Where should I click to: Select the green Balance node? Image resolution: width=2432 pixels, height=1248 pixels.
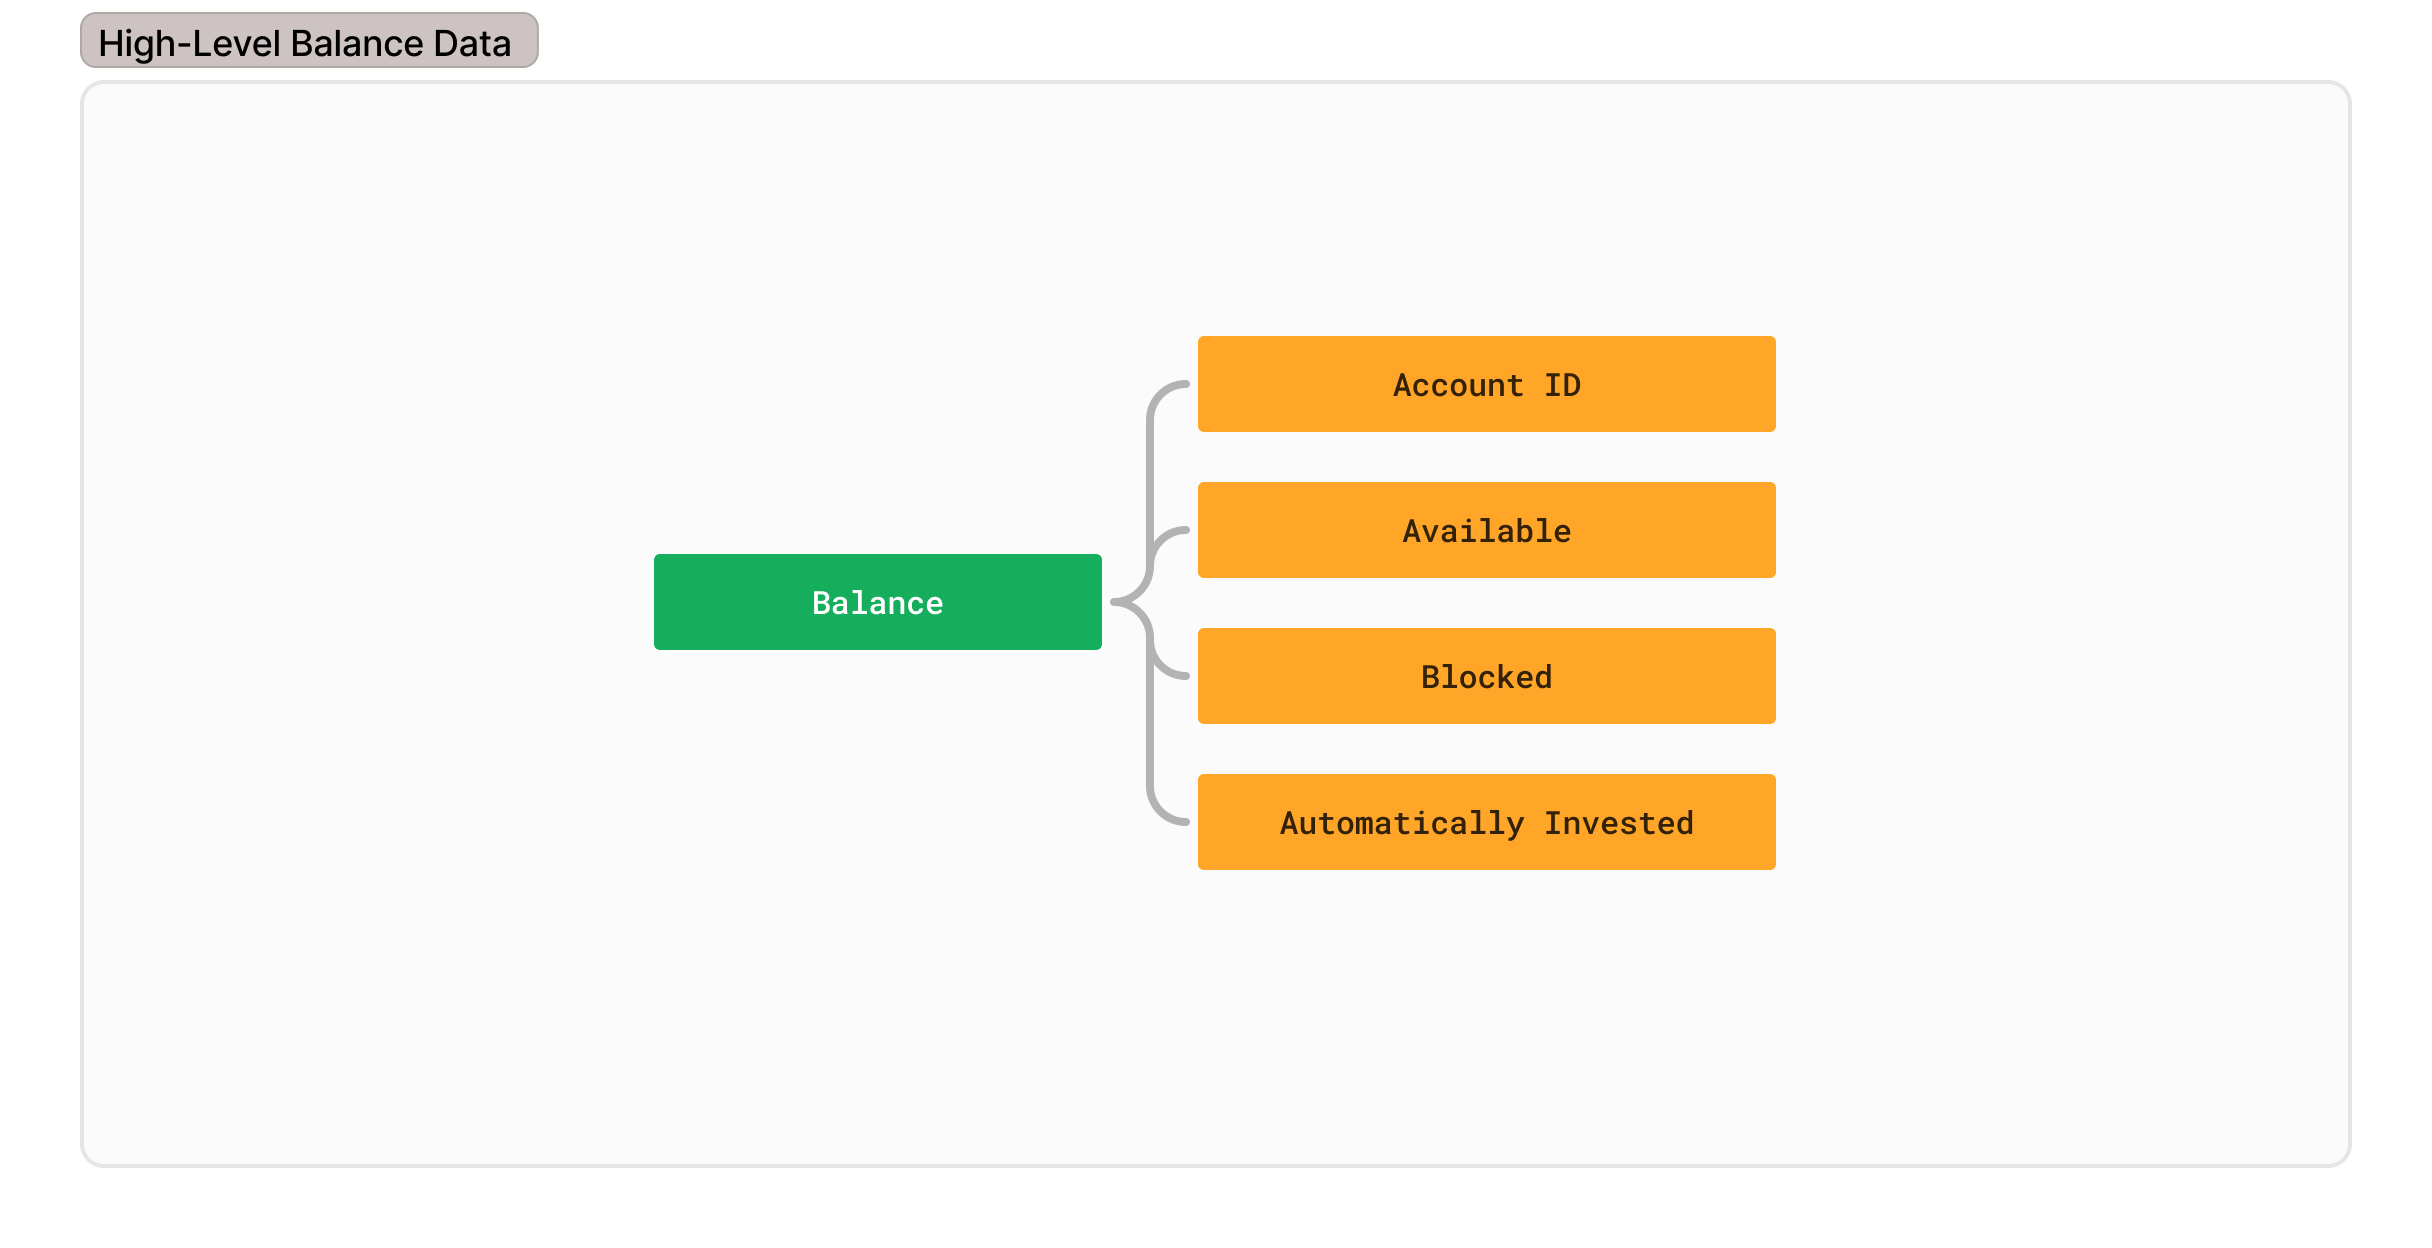[x=877, y=602]
